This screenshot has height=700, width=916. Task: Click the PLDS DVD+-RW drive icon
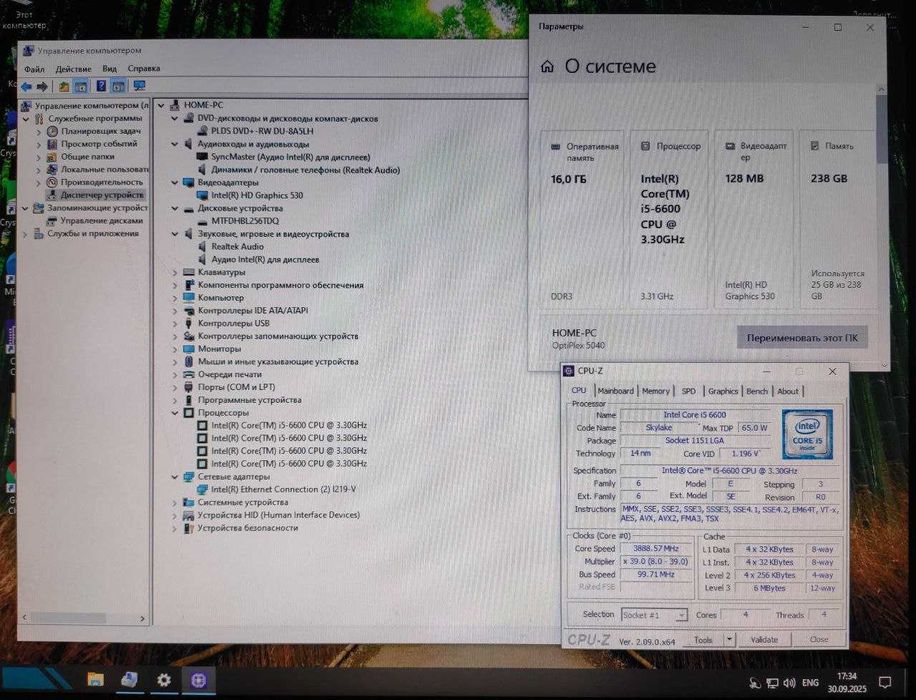(x=203, y=131)
